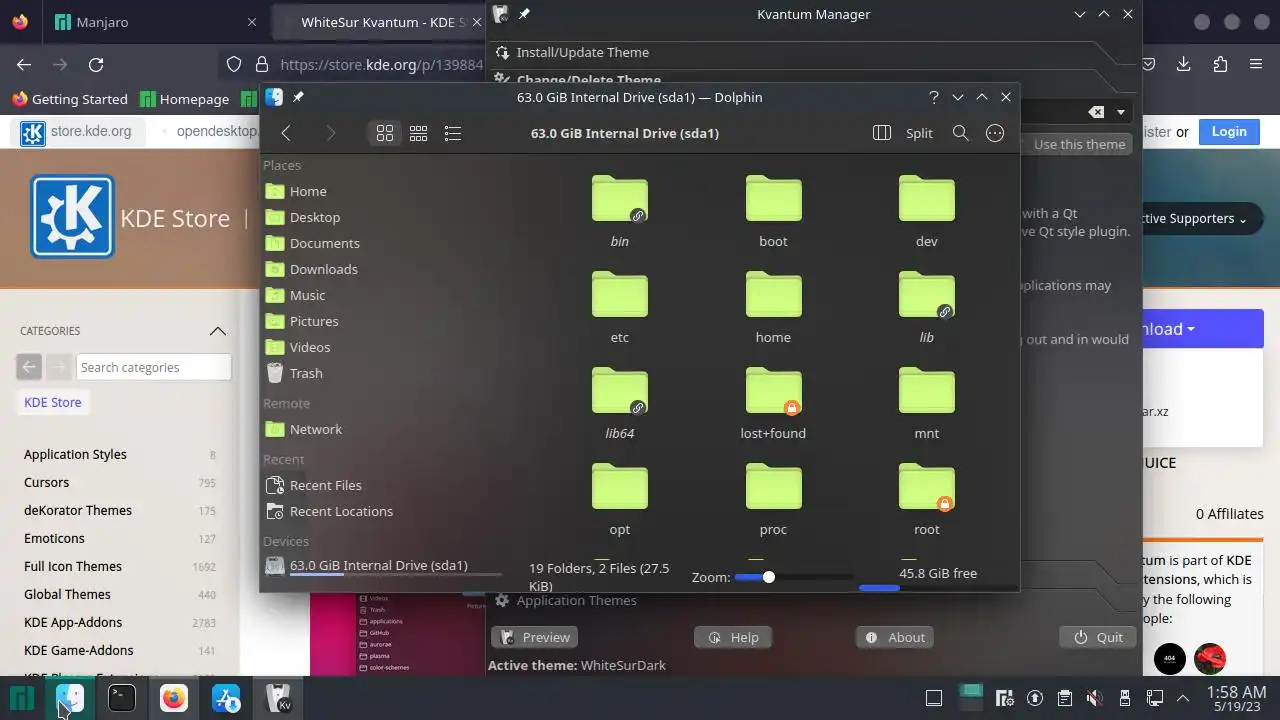Image resolution: width=1280 pixels, height=720 pixels.
Task: Clear the Kvantum theme combo text
Action: click(1096, 112)
